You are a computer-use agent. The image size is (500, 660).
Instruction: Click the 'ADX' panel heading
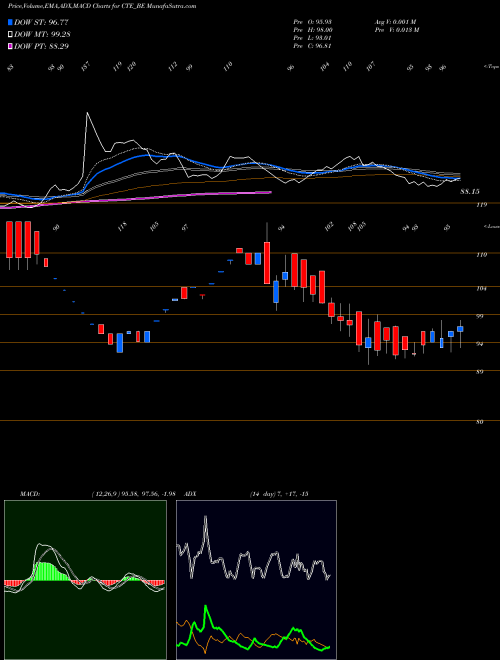190,494
